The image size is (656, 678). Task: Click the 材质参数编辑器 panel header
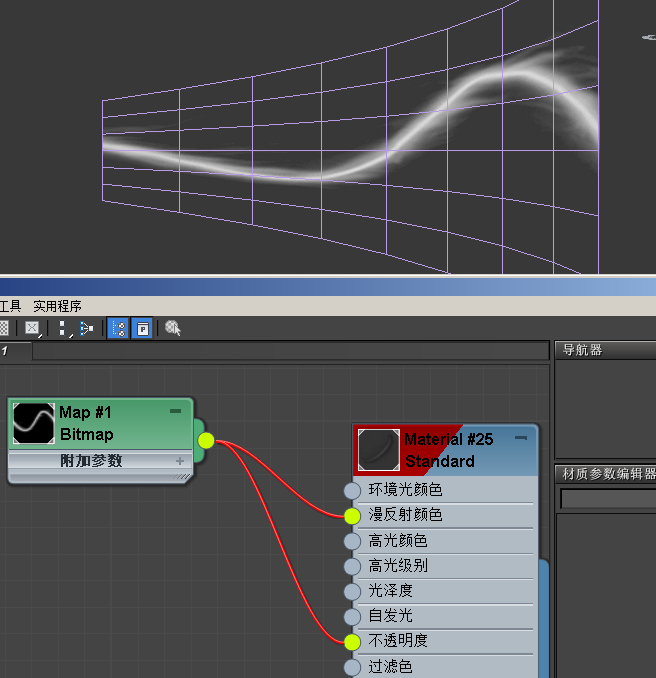coord(605,474)
